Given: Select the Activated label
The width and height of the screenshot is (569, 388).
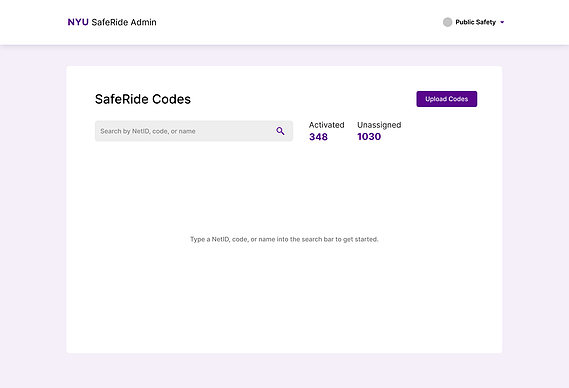Looking at the screenshot, I should click(327, 125).
